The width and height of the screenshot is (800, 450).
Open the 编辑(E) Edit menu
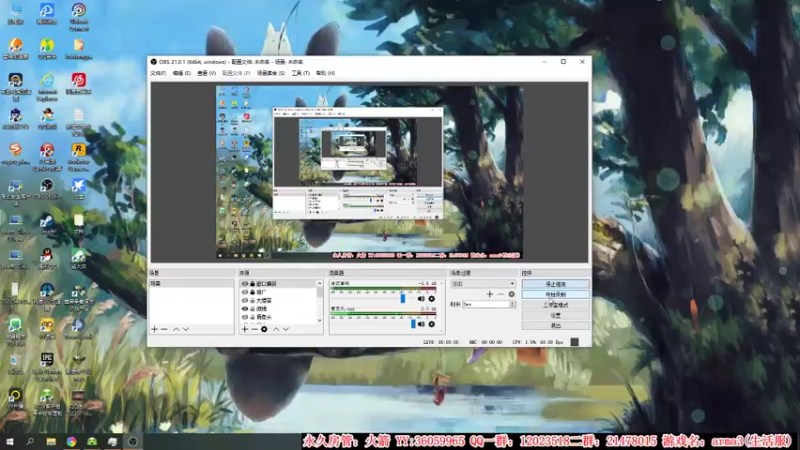[x=182, y=73]
